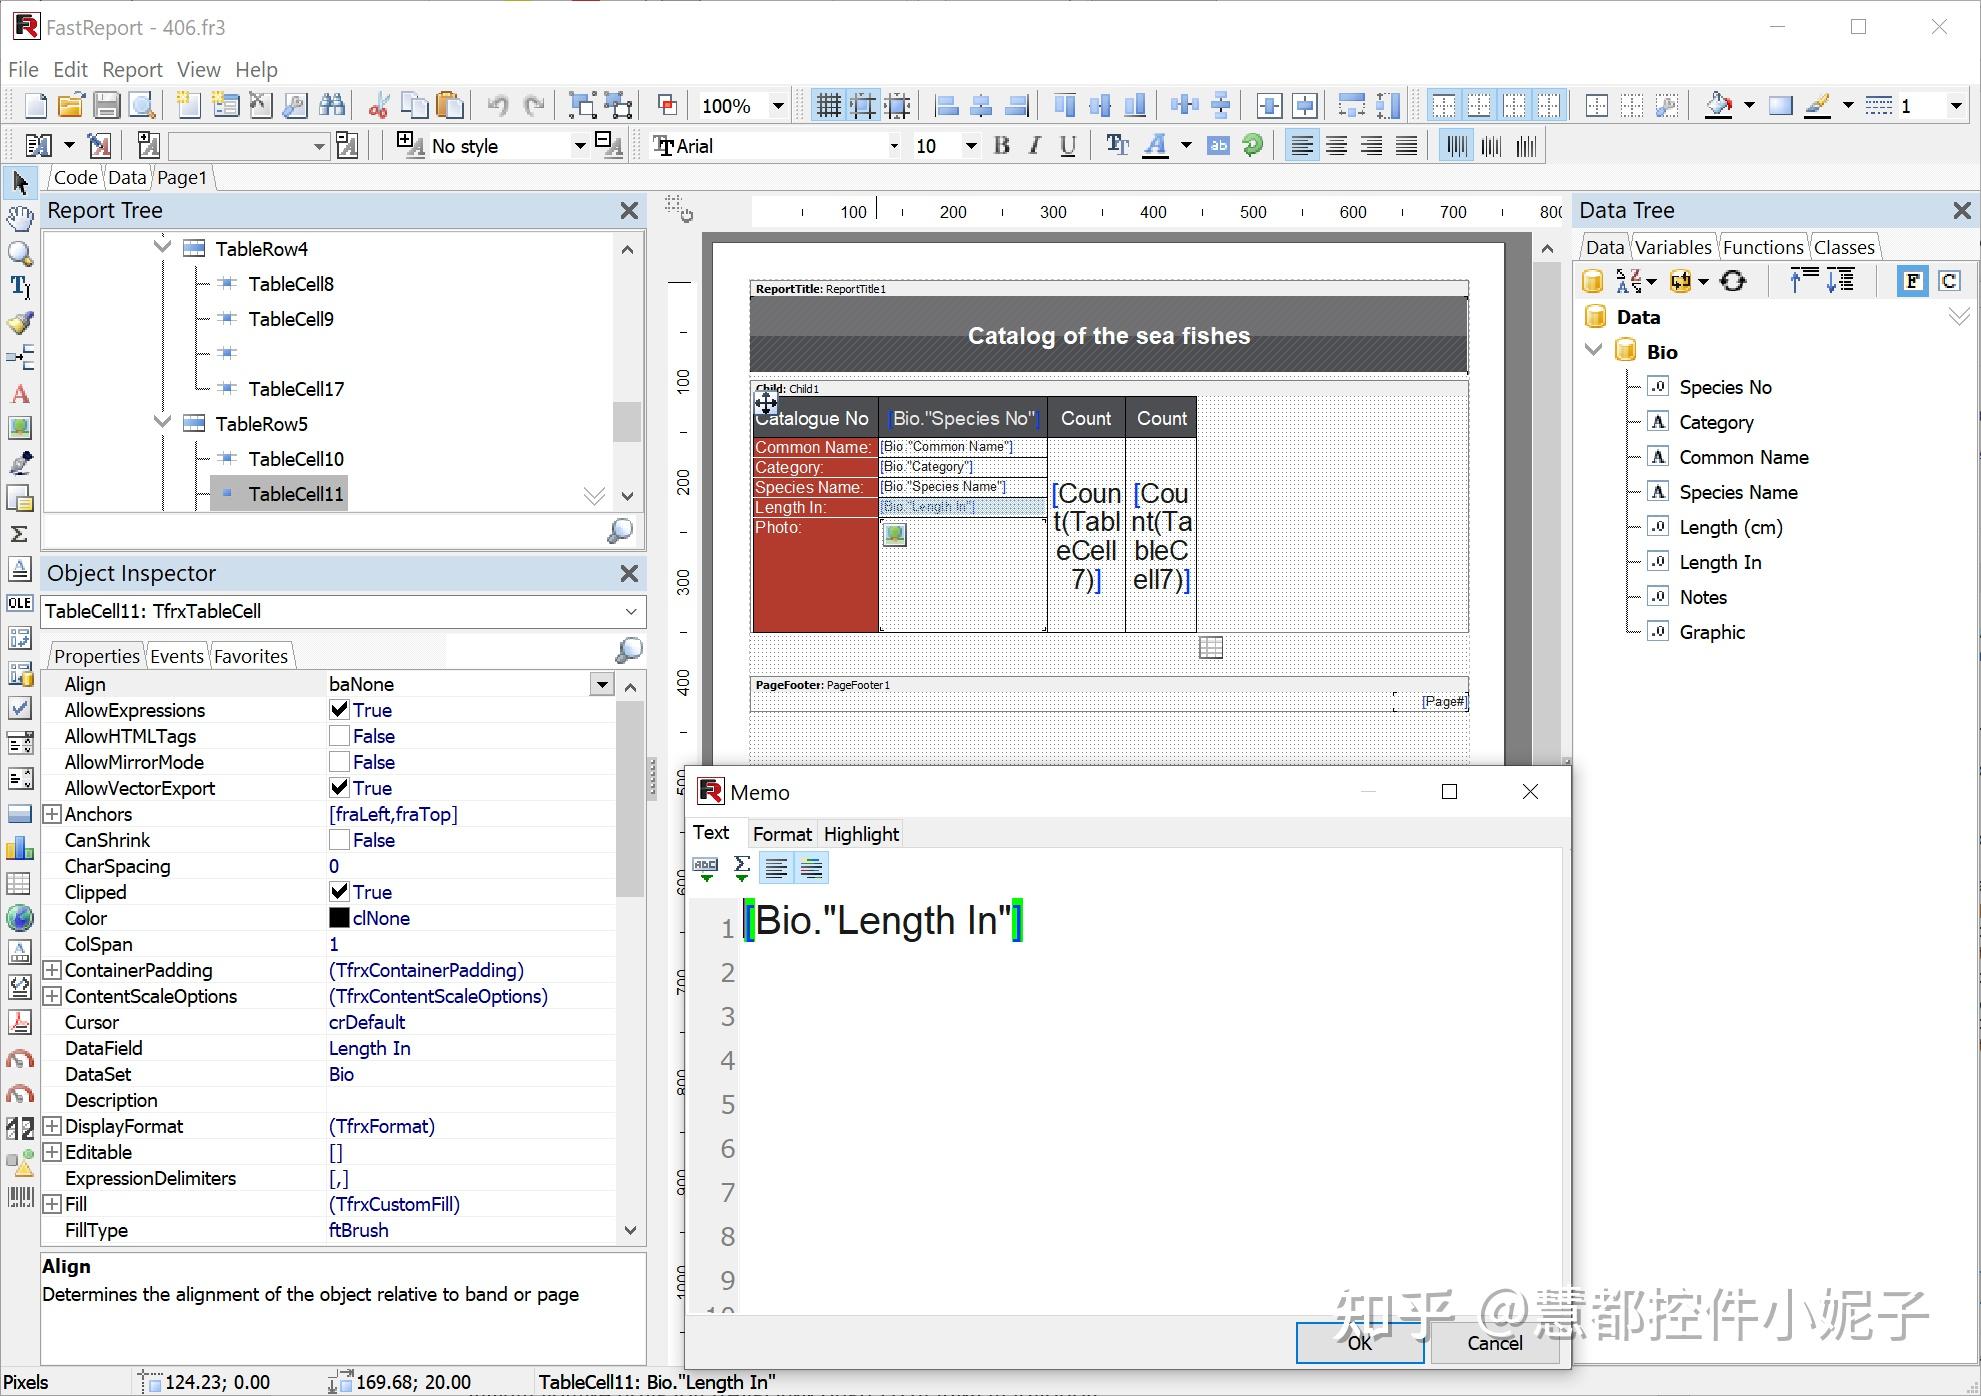Click the Color clNone swatch
The height and width of the screenshot is (1396, 1981).
[339, 918]
